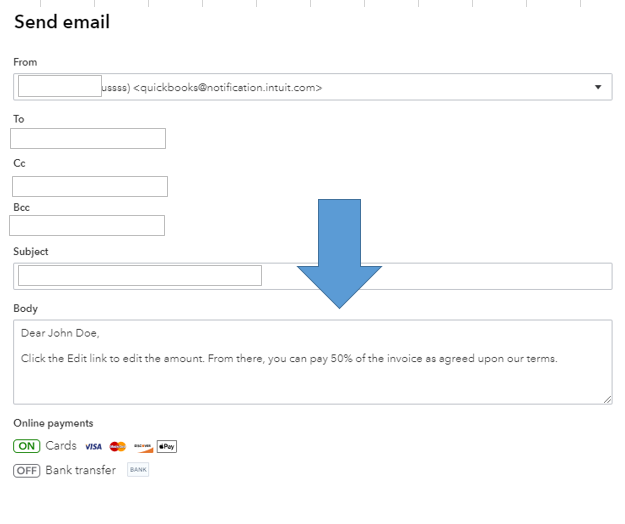The width and height of the screenshot is (625, 524).
Task: Click the Apple Pay icon
Action: [167, 447]
